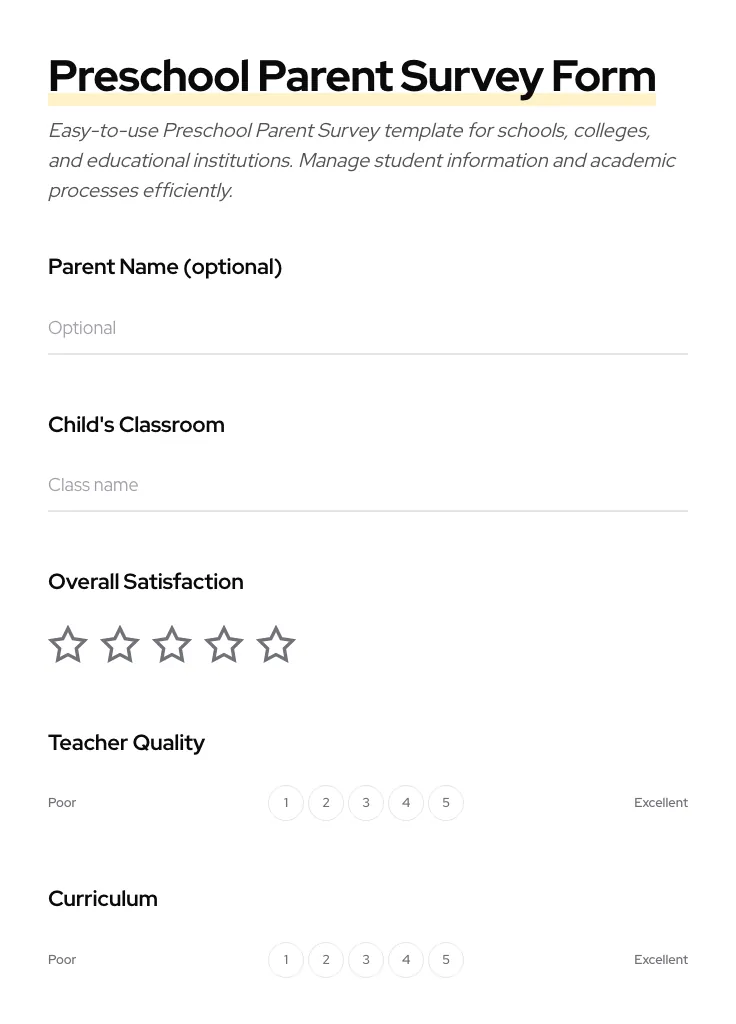Rate Teacher Quality as 5
736x1024 pixels.
point(446,802)
